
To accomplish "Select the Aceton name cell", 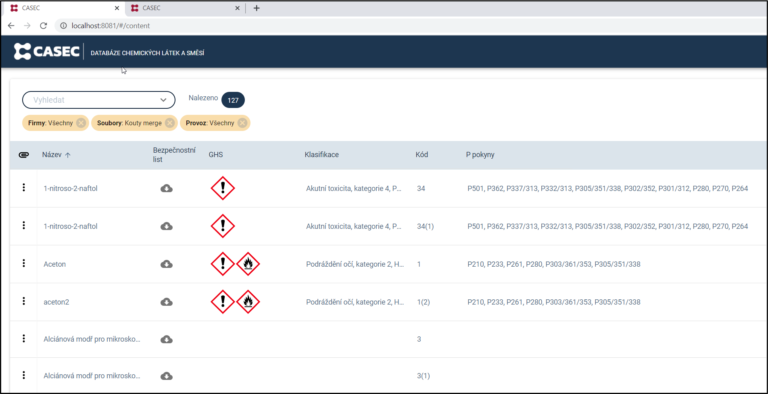I will pos(54,264).
